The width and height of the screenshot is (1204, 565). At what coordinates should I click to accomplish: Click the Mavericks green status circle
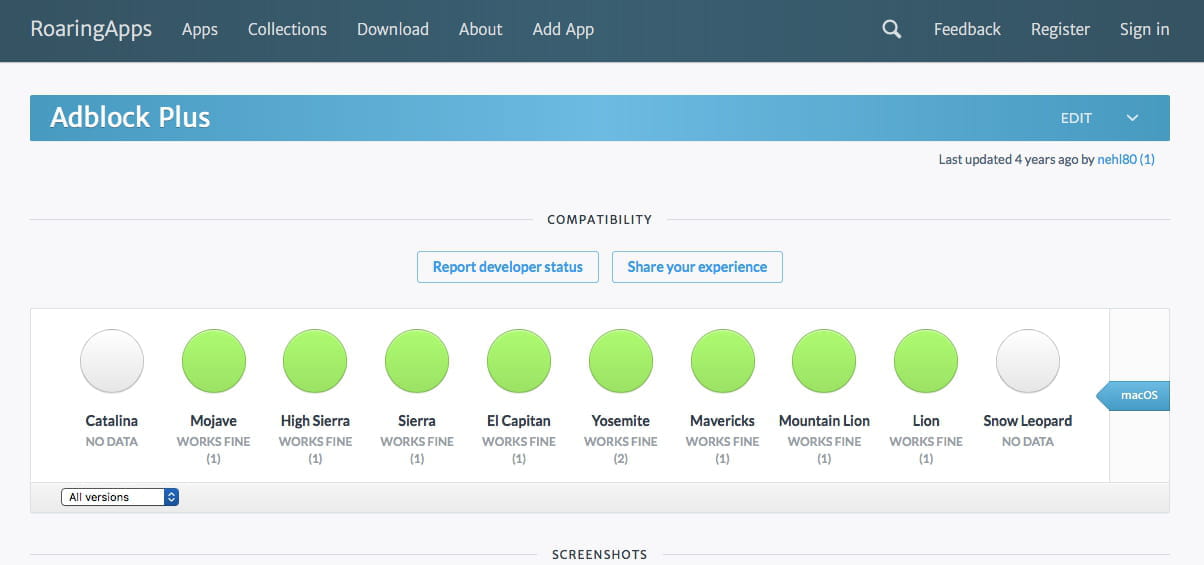click(x=723, y=361)
